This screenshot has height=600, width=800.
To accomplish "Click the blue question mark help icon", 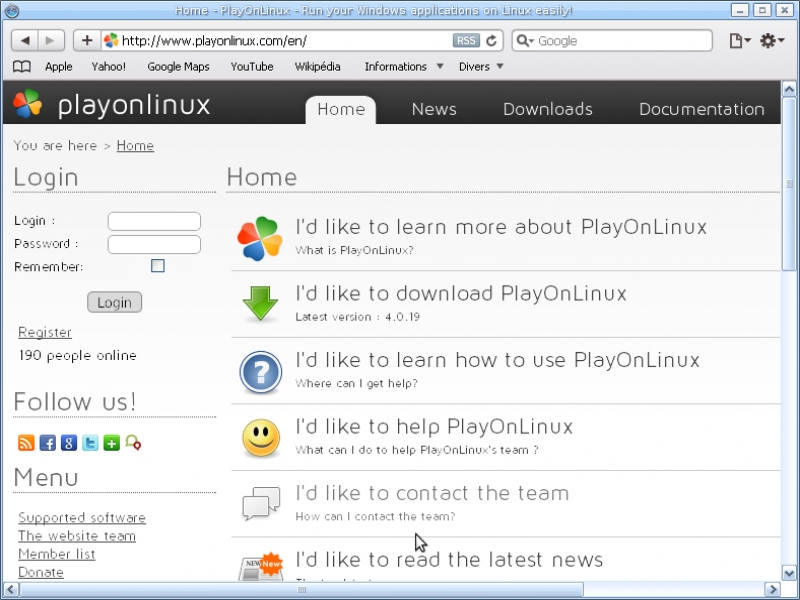I will (260, 372).
